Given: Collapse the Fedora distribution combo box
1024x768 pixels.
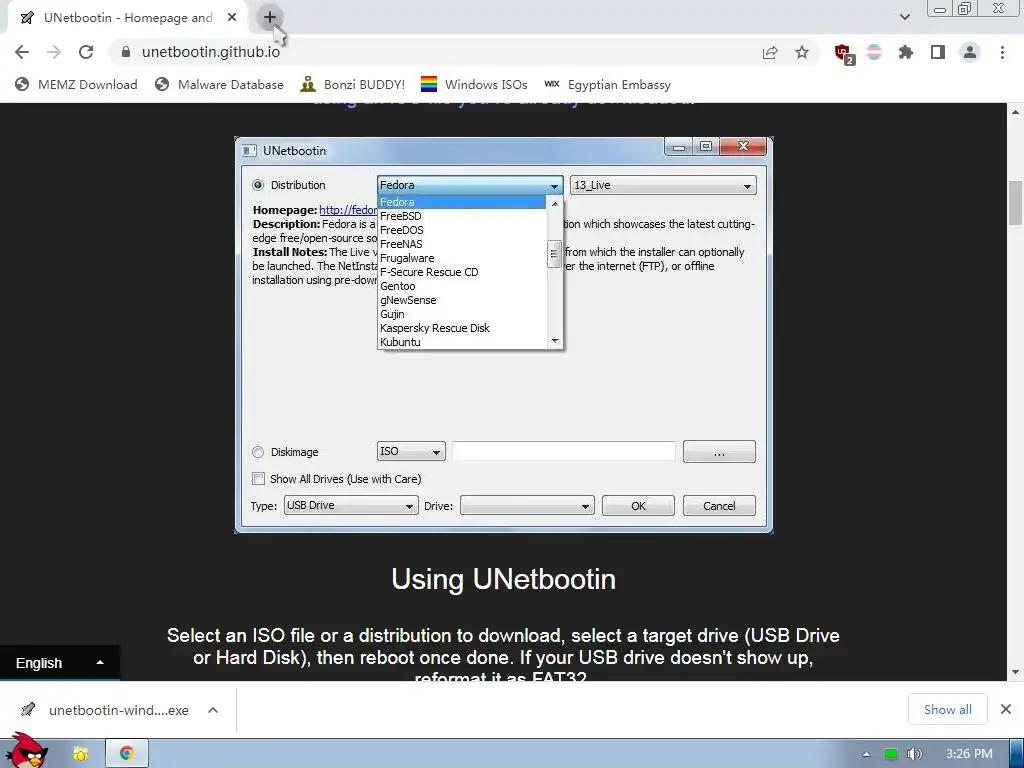Looking at the screenshot, I should (x=470, y=185).
